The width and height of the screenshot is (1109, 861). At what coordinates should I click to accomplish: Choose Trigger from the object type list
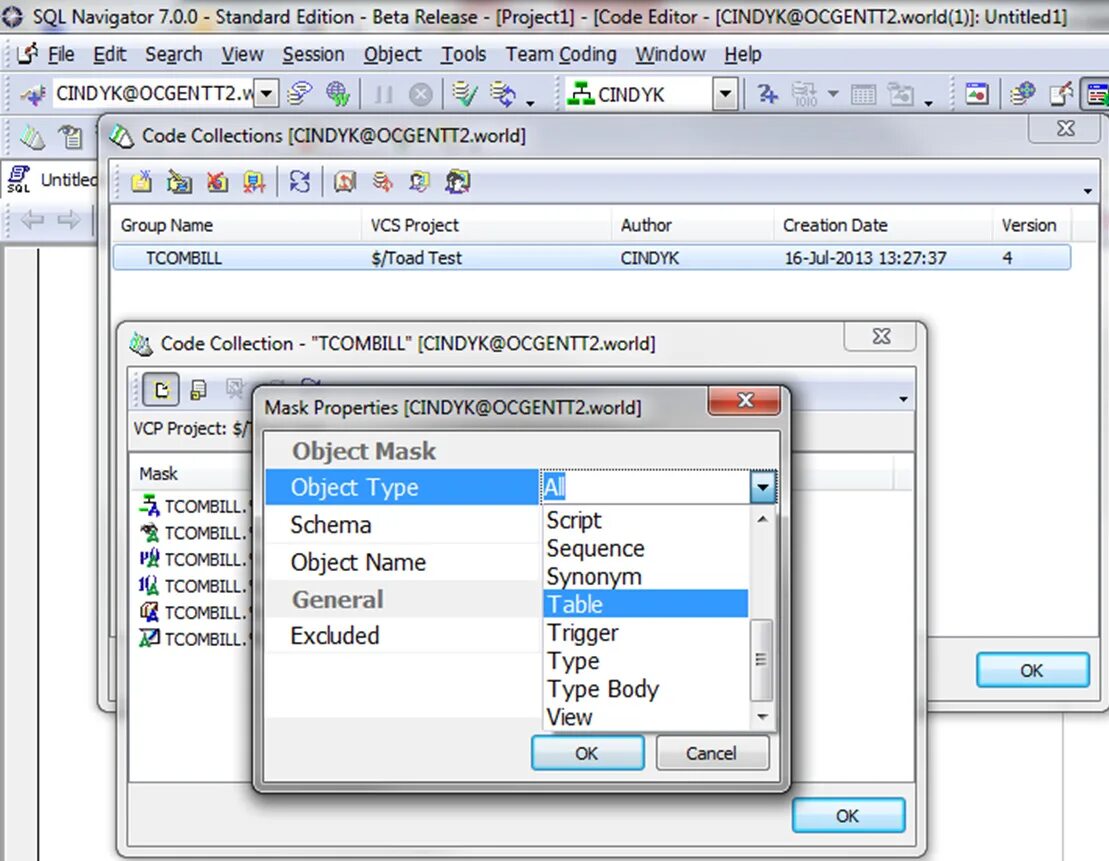(646, 632)
